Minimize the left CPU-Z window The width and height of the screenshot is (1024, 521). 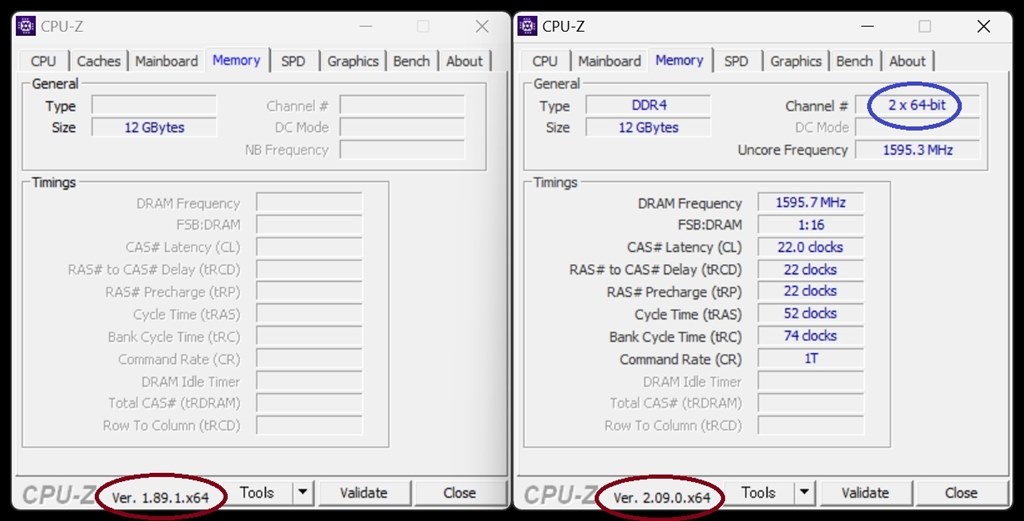366,26
